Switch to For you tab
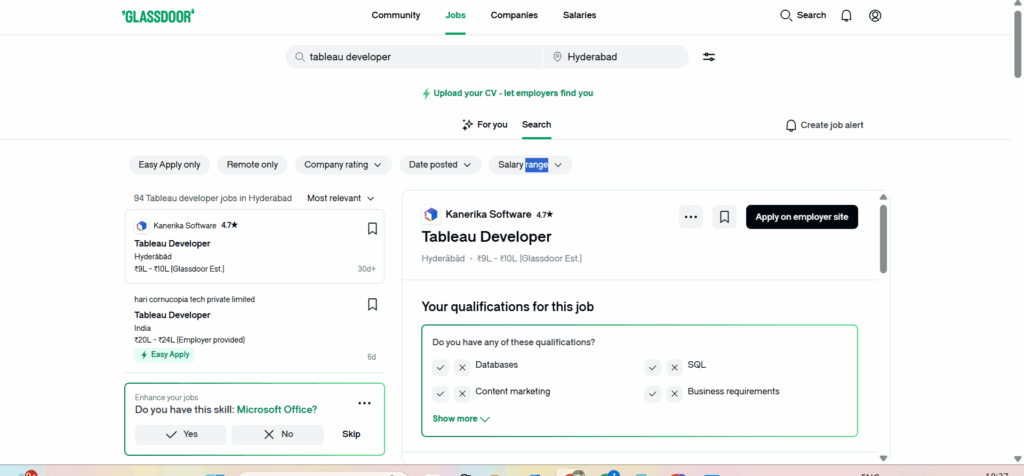 (x=485, y=125)
